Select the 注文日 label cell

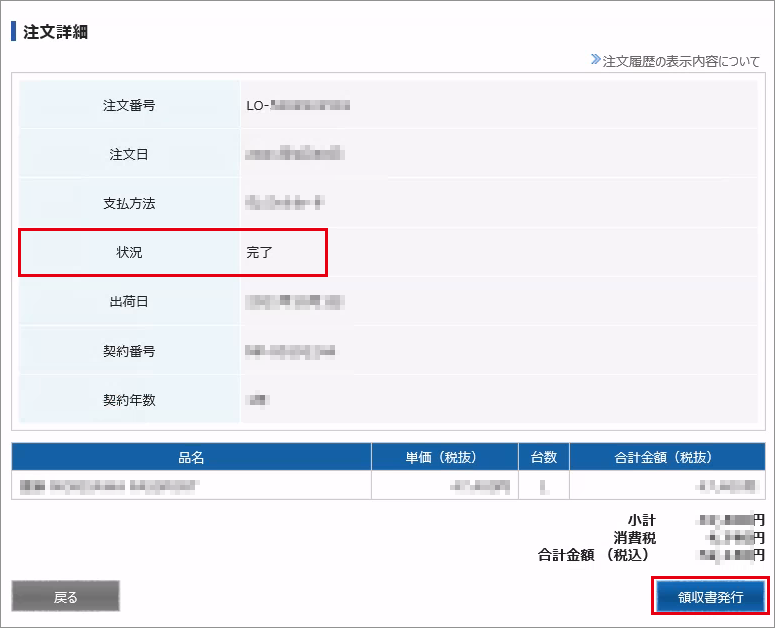pos(129,154)
